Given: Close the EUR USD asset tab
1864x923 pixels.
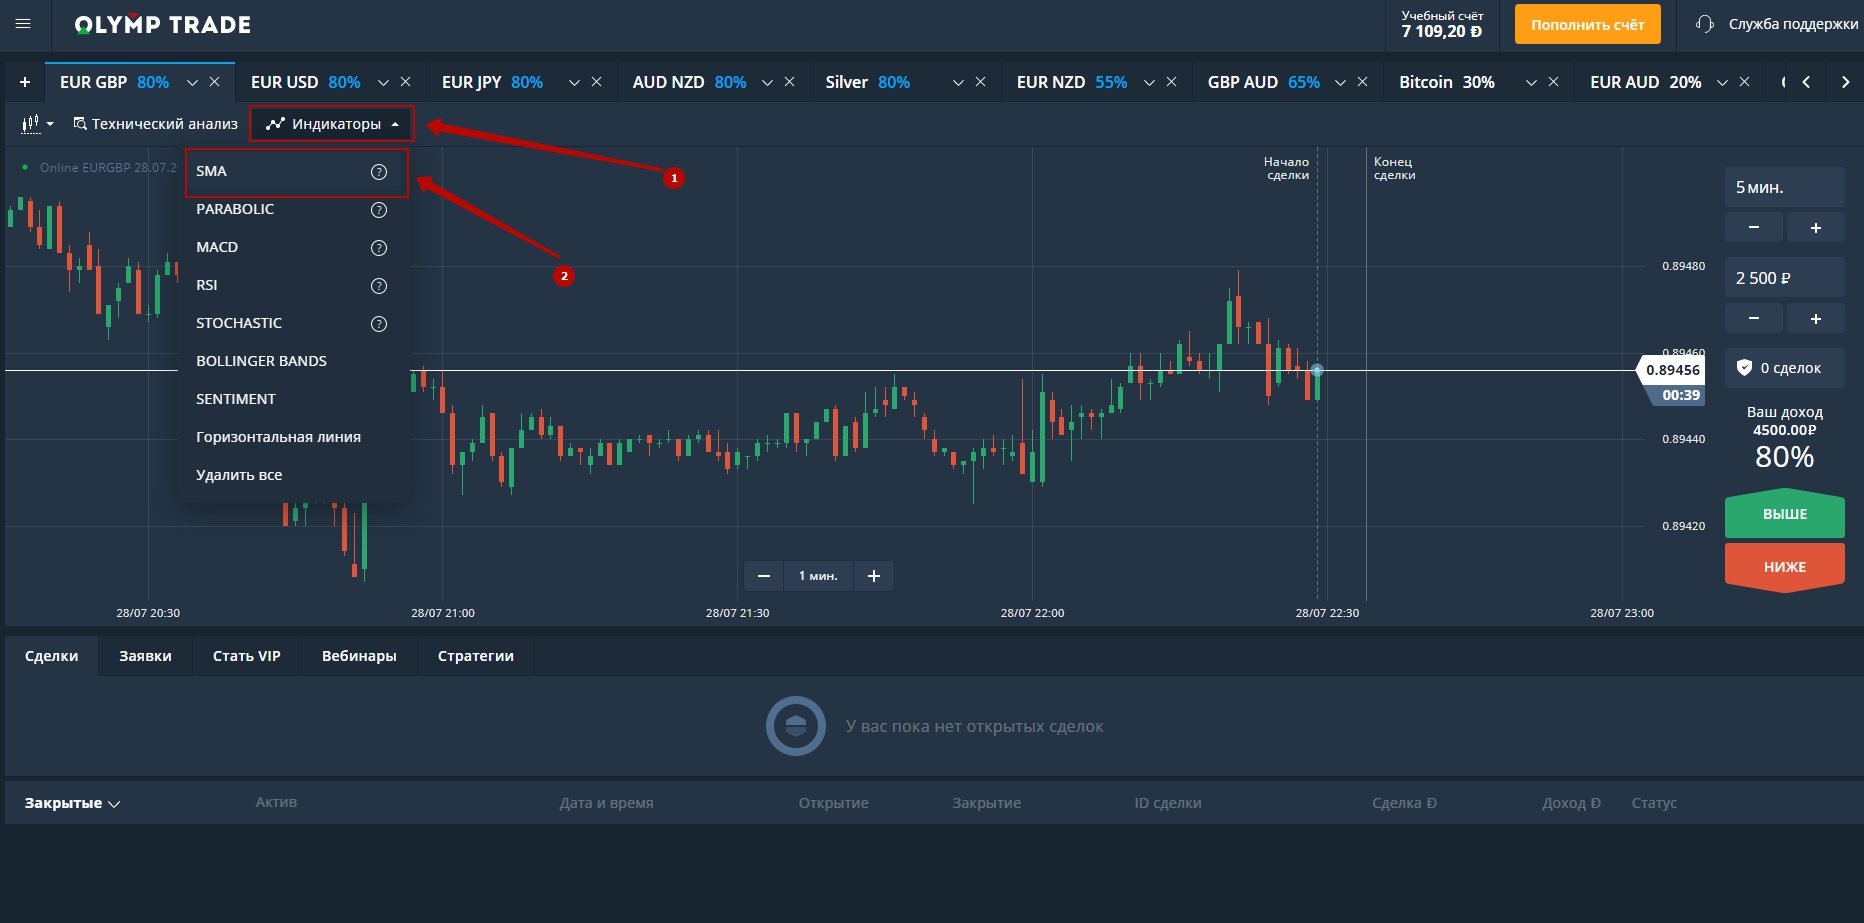Looking at the screenshot, I should pyautogui.click(x=405, y=82).
